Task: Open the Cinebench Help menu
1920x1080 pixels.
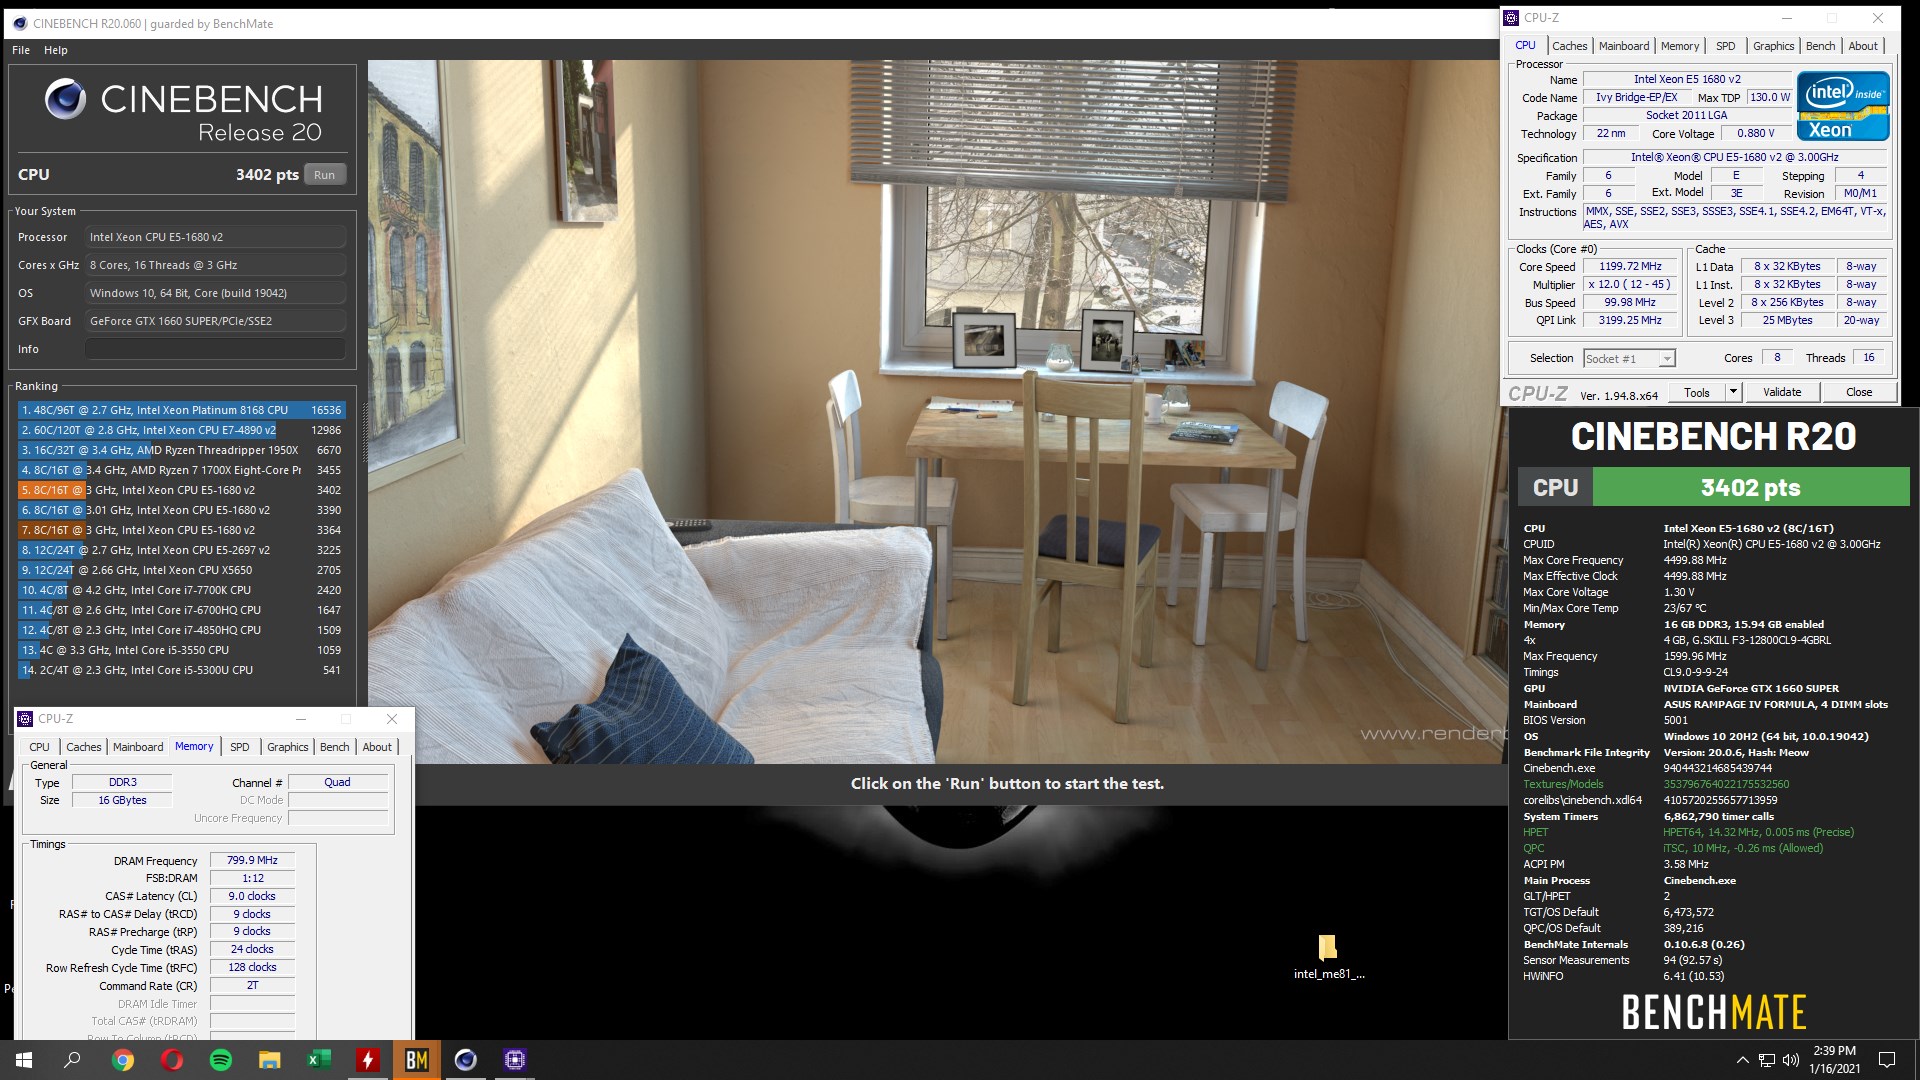Action: tap(56, 50)
